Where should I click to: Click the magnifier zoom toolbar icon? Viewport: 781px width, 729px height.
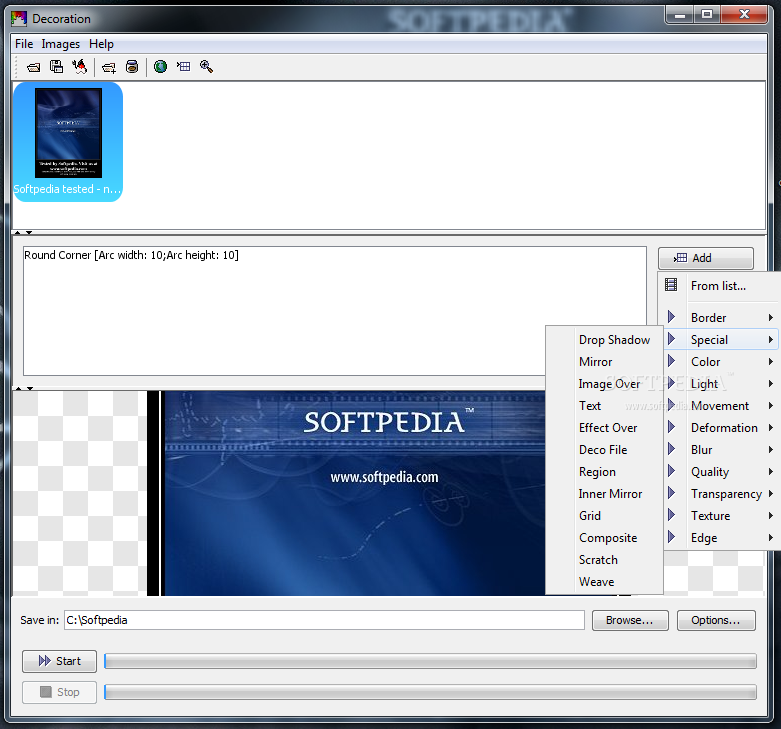tap(206, 66)
